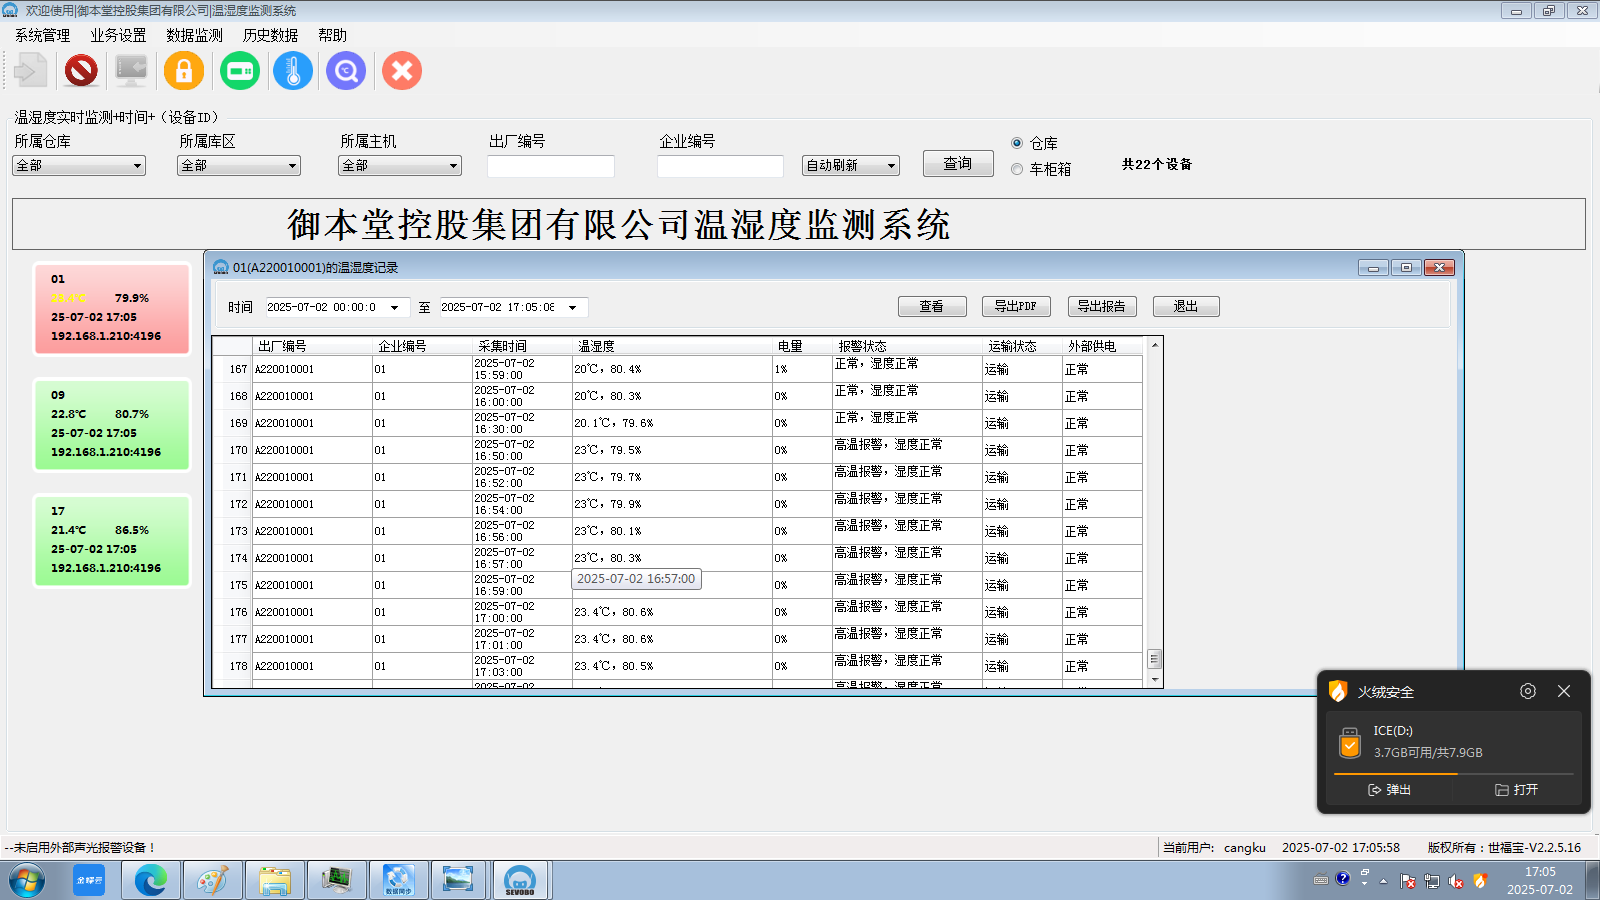Click the red prohibition toolbar icon
The height and width of the screenshot is (900, 1600).
(x=81, y=71)
